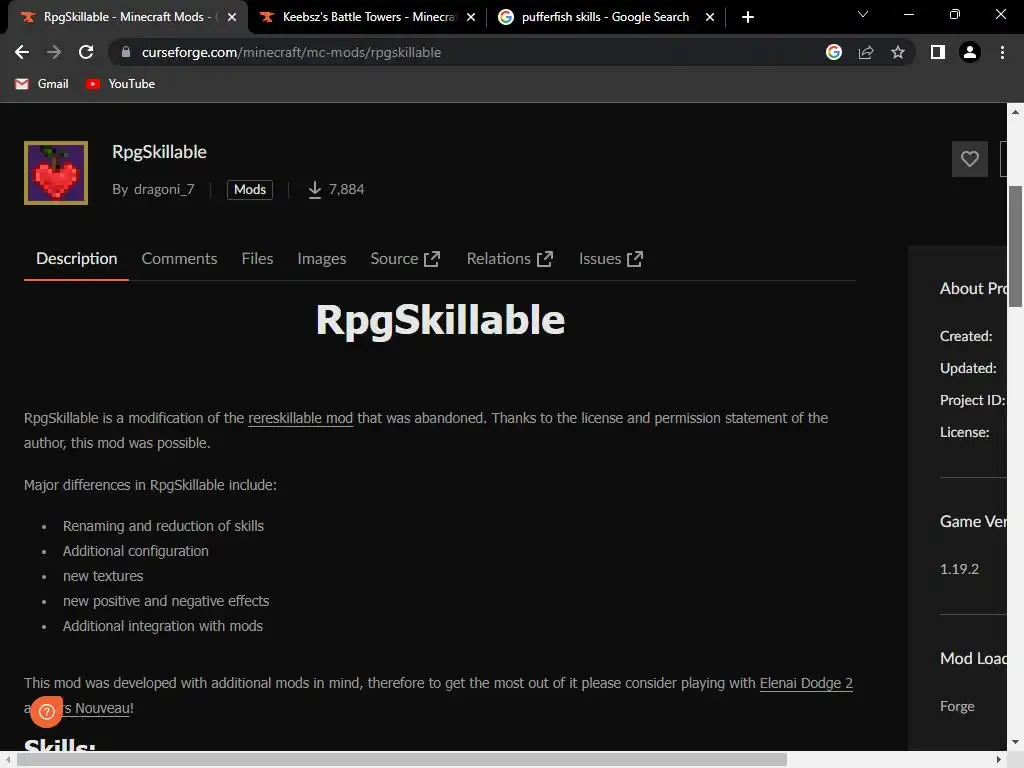Screen dimensions: 1024x768
Task: Click the 7,884 downloads number
Action: [346, 189]
